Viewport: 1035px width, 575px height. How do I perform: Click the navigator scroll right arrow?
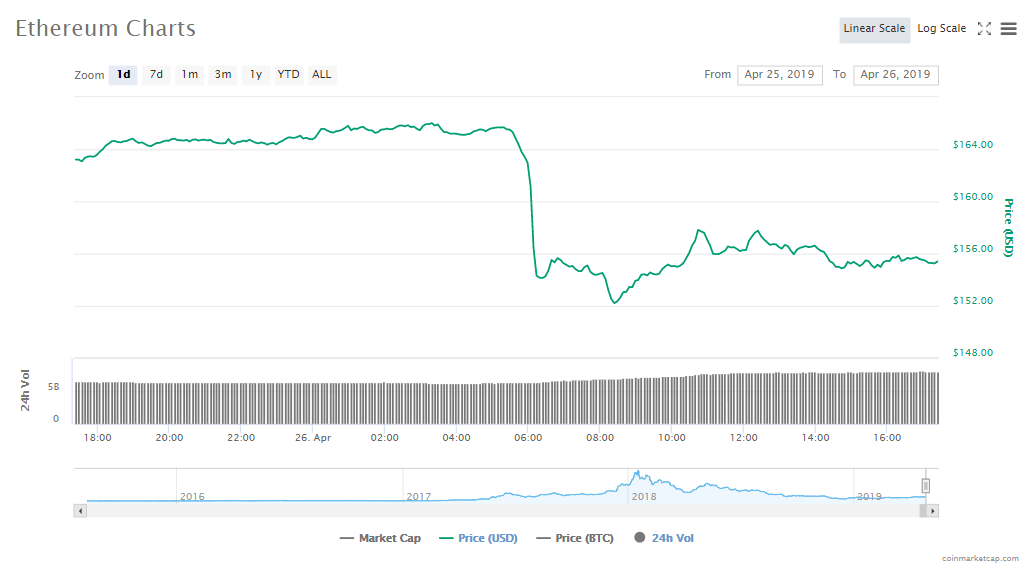[x=932, y=511]
